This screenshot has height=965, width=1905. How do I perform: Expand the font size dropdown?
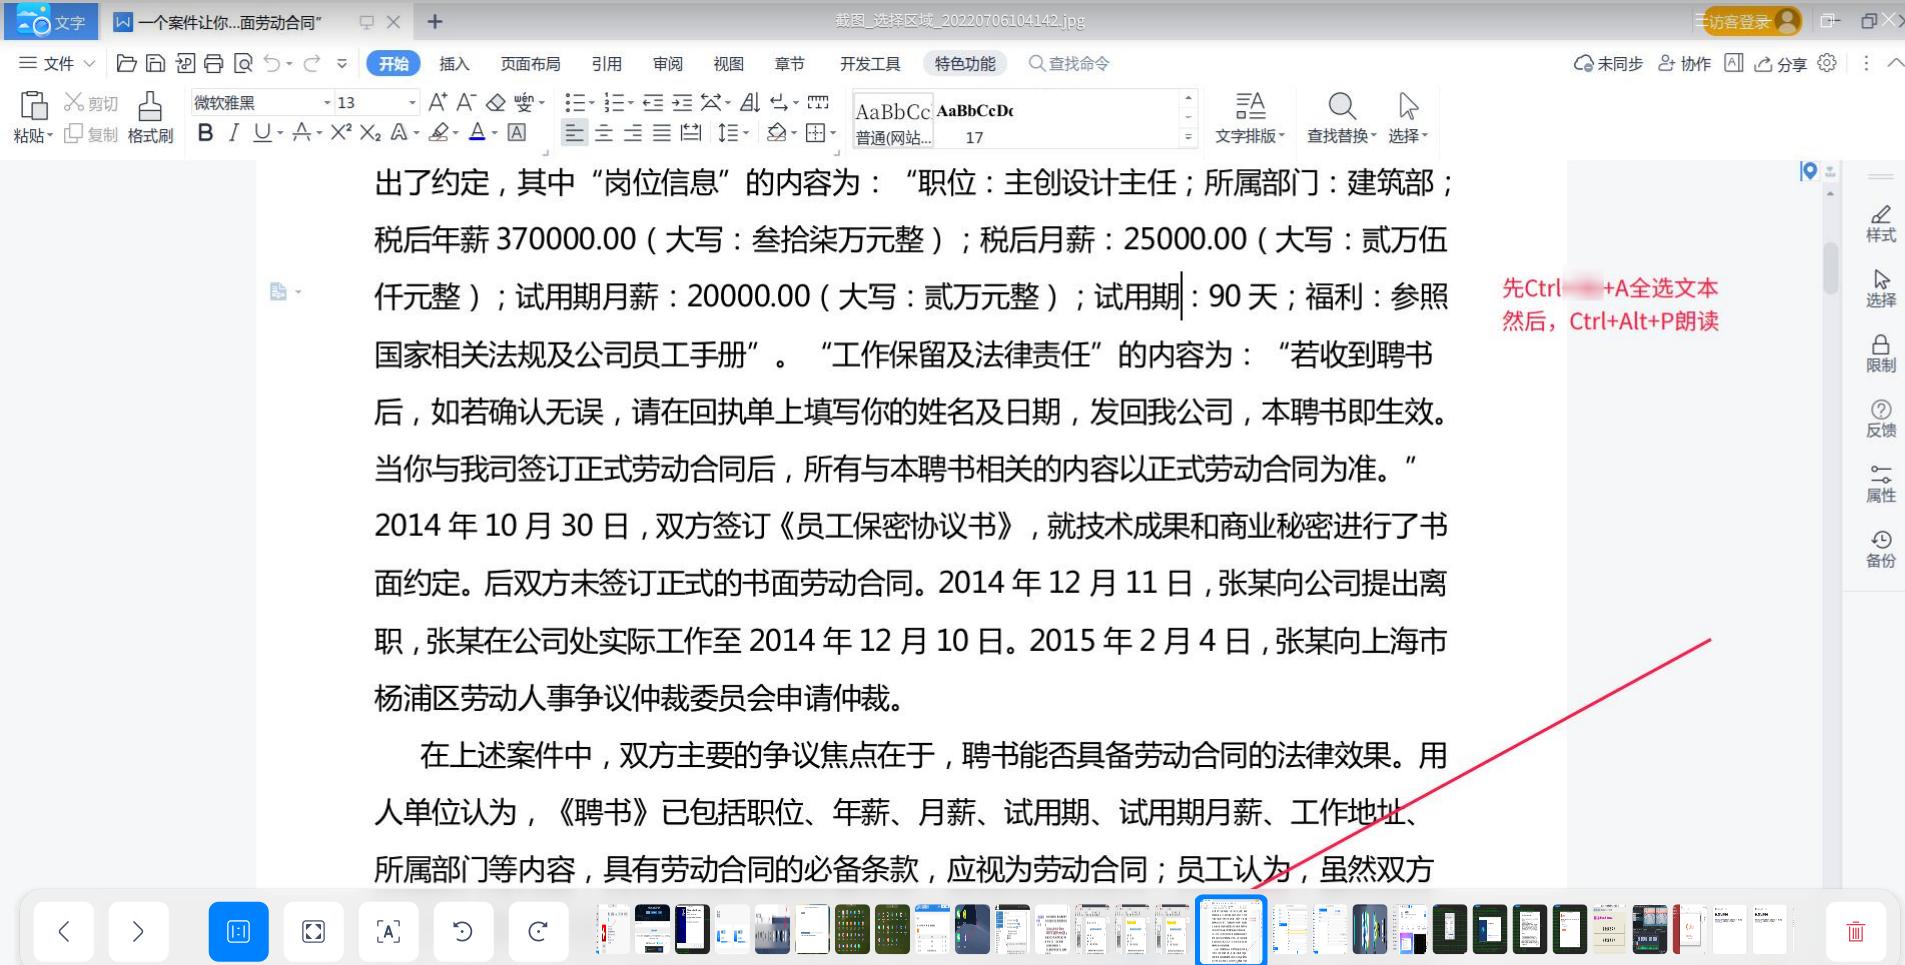[410, 101]
